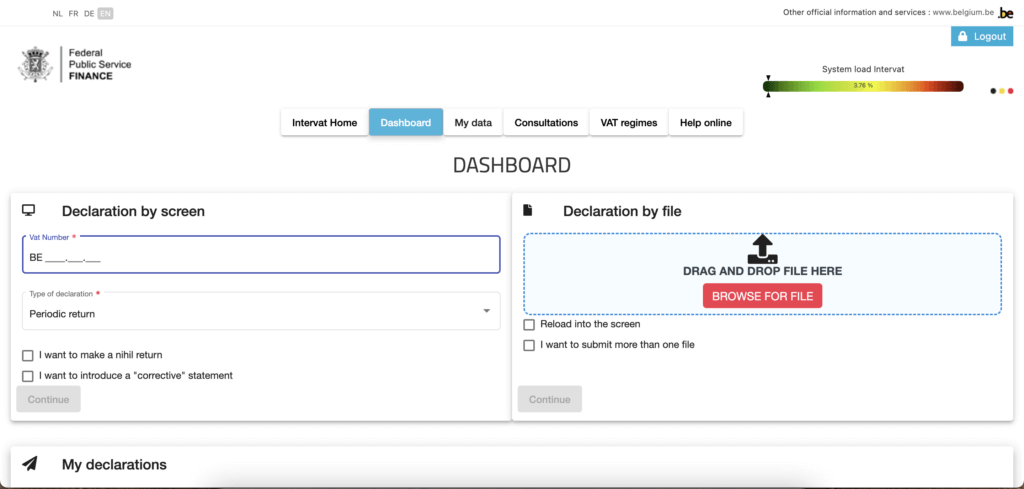
Task: Switch language to DE
Action: click(x=89, y=14)
